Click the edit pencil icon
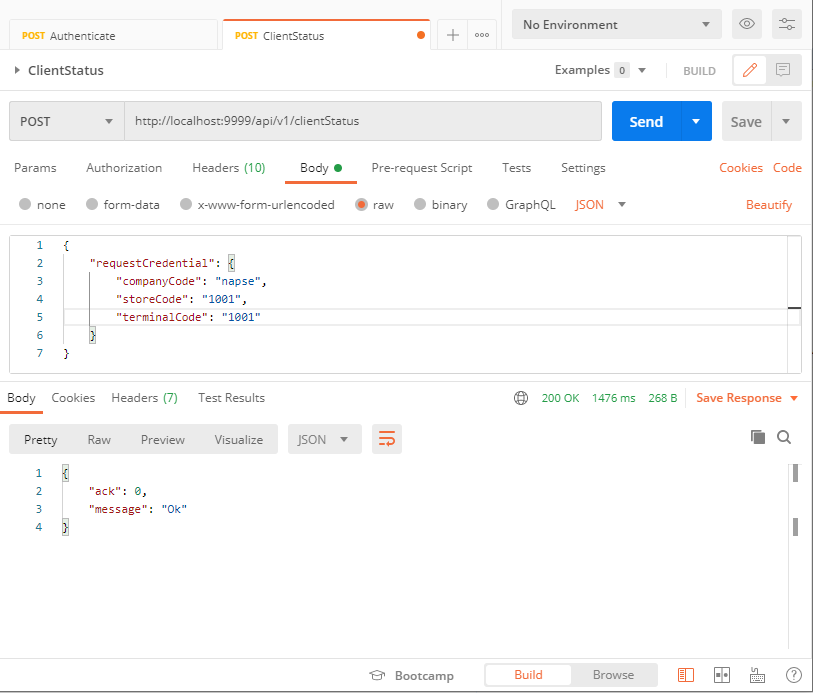 (750, 70)
